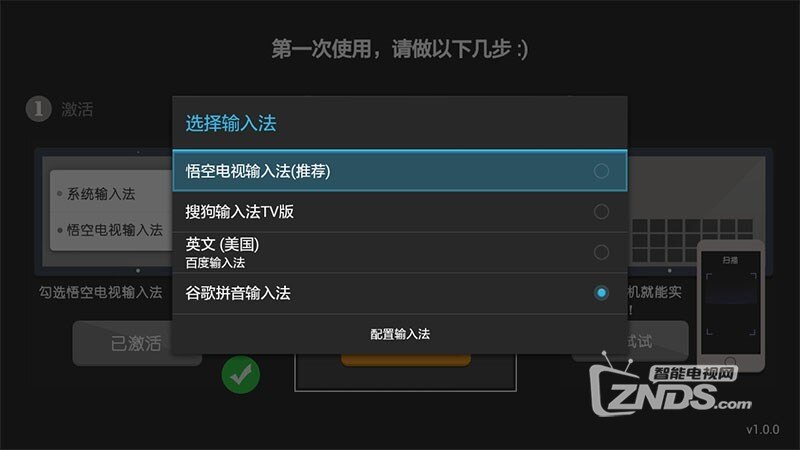The height and width of the screenshot is (450, 800).
Task: Choose the 搜狗输入法TV版 list entry text
Action: pyautogui.click(x=239, y=211)
